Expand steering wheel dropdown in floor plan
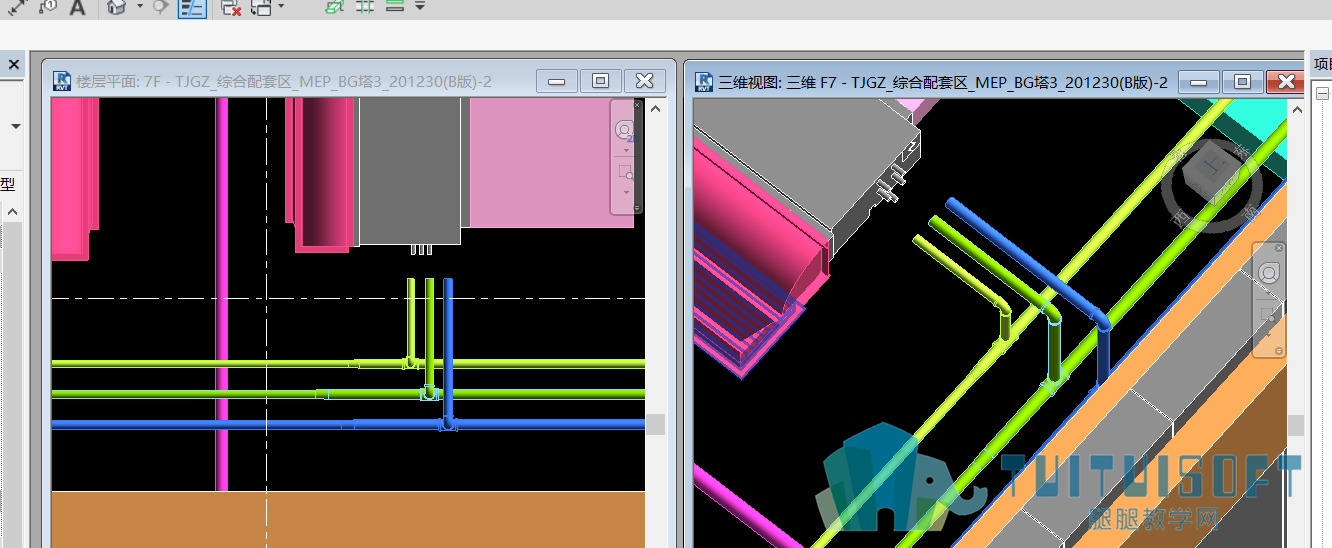The image size is (1332, 548). pyautogui.click(x=626, y=149)
